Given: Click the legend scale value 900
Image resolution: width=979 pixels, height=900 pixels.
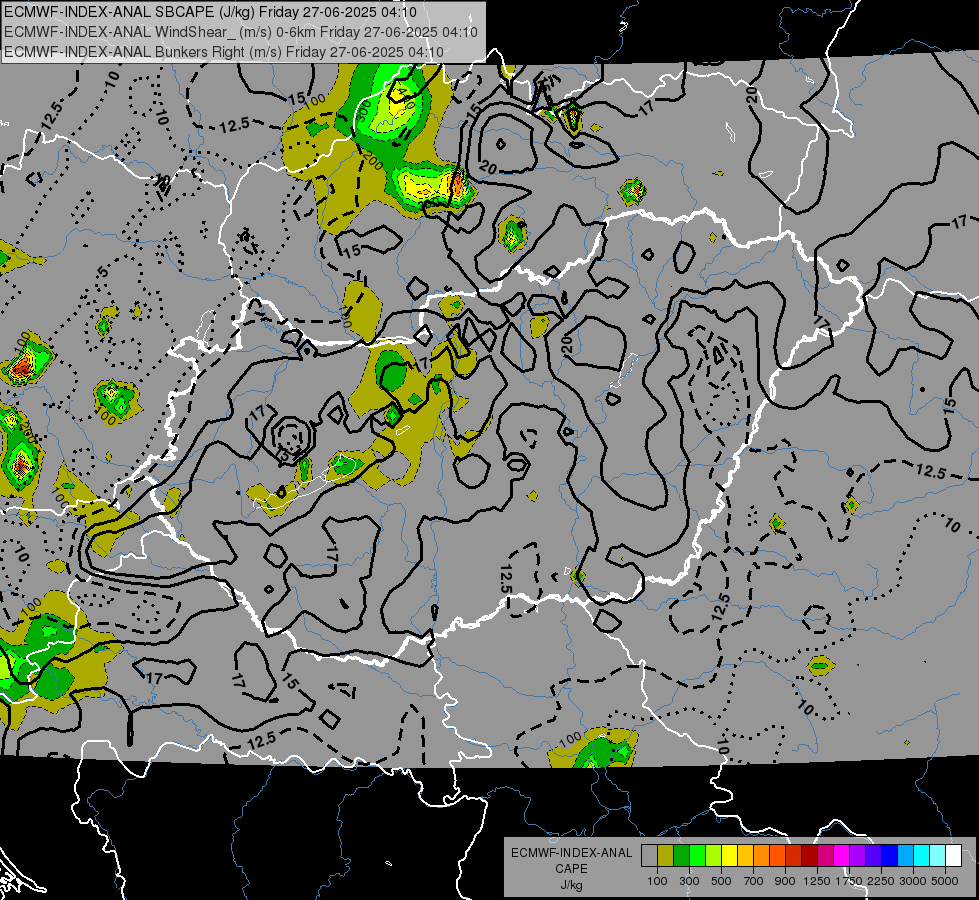Looking at the screenshot, I should [785, 881].
